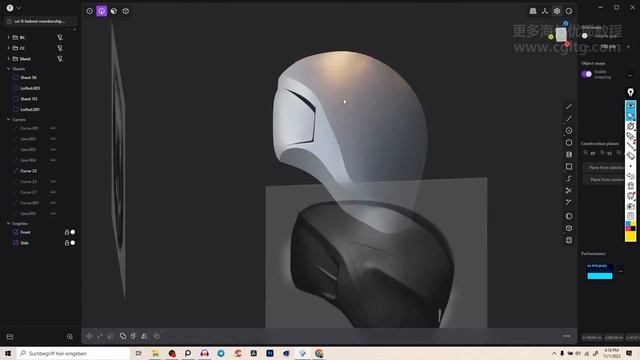
Task: Toggle visibility dot of Front empty
Action: pos(73,232)
